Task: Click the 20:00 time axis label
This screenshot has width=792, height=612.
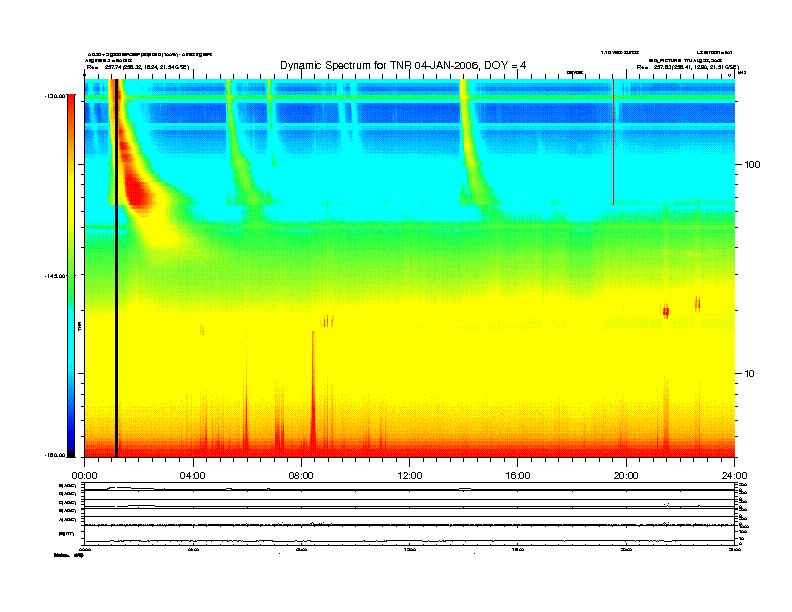Action: point(626,476)
